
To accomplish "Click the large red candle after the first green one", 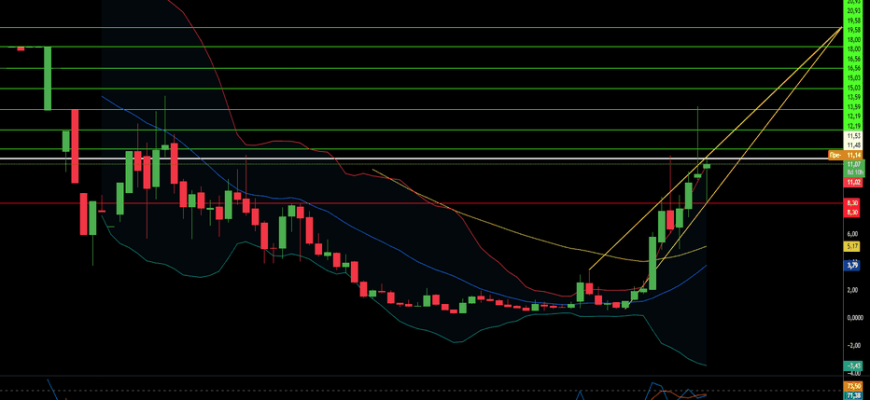I will click(x=74, y=145).
